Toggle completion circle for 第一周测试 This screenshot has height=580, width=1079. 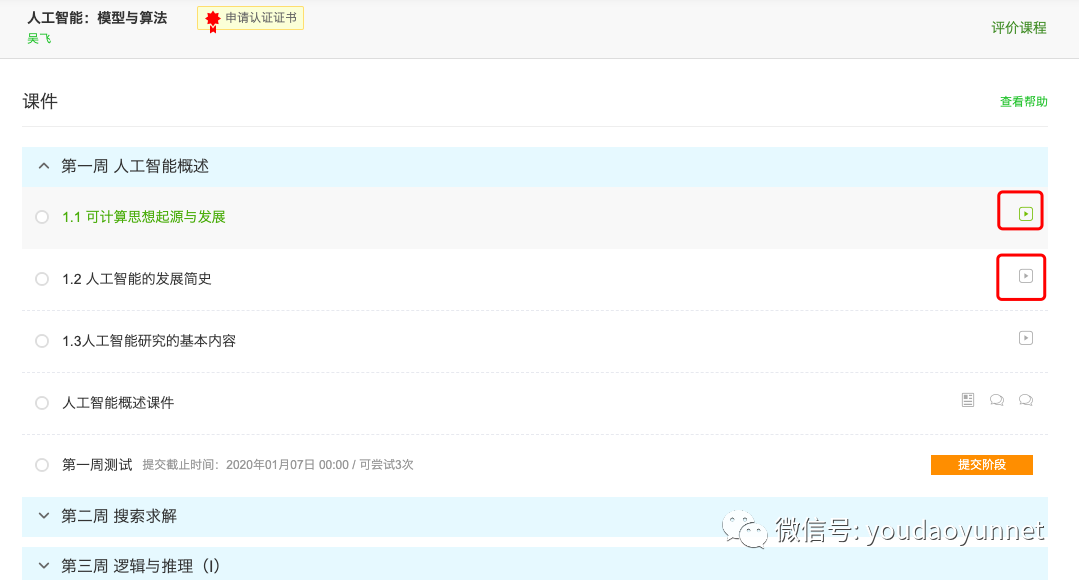pyautogui.click(x=42, y=464)
